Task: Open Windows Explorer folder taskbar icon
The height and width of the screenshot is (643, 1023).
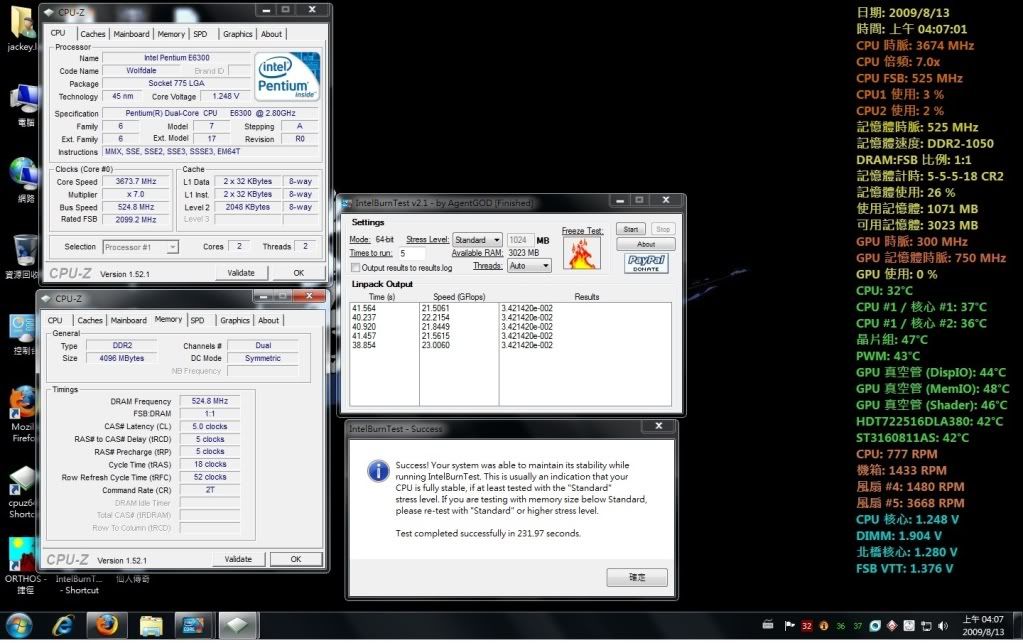Action: coord(151,626)
